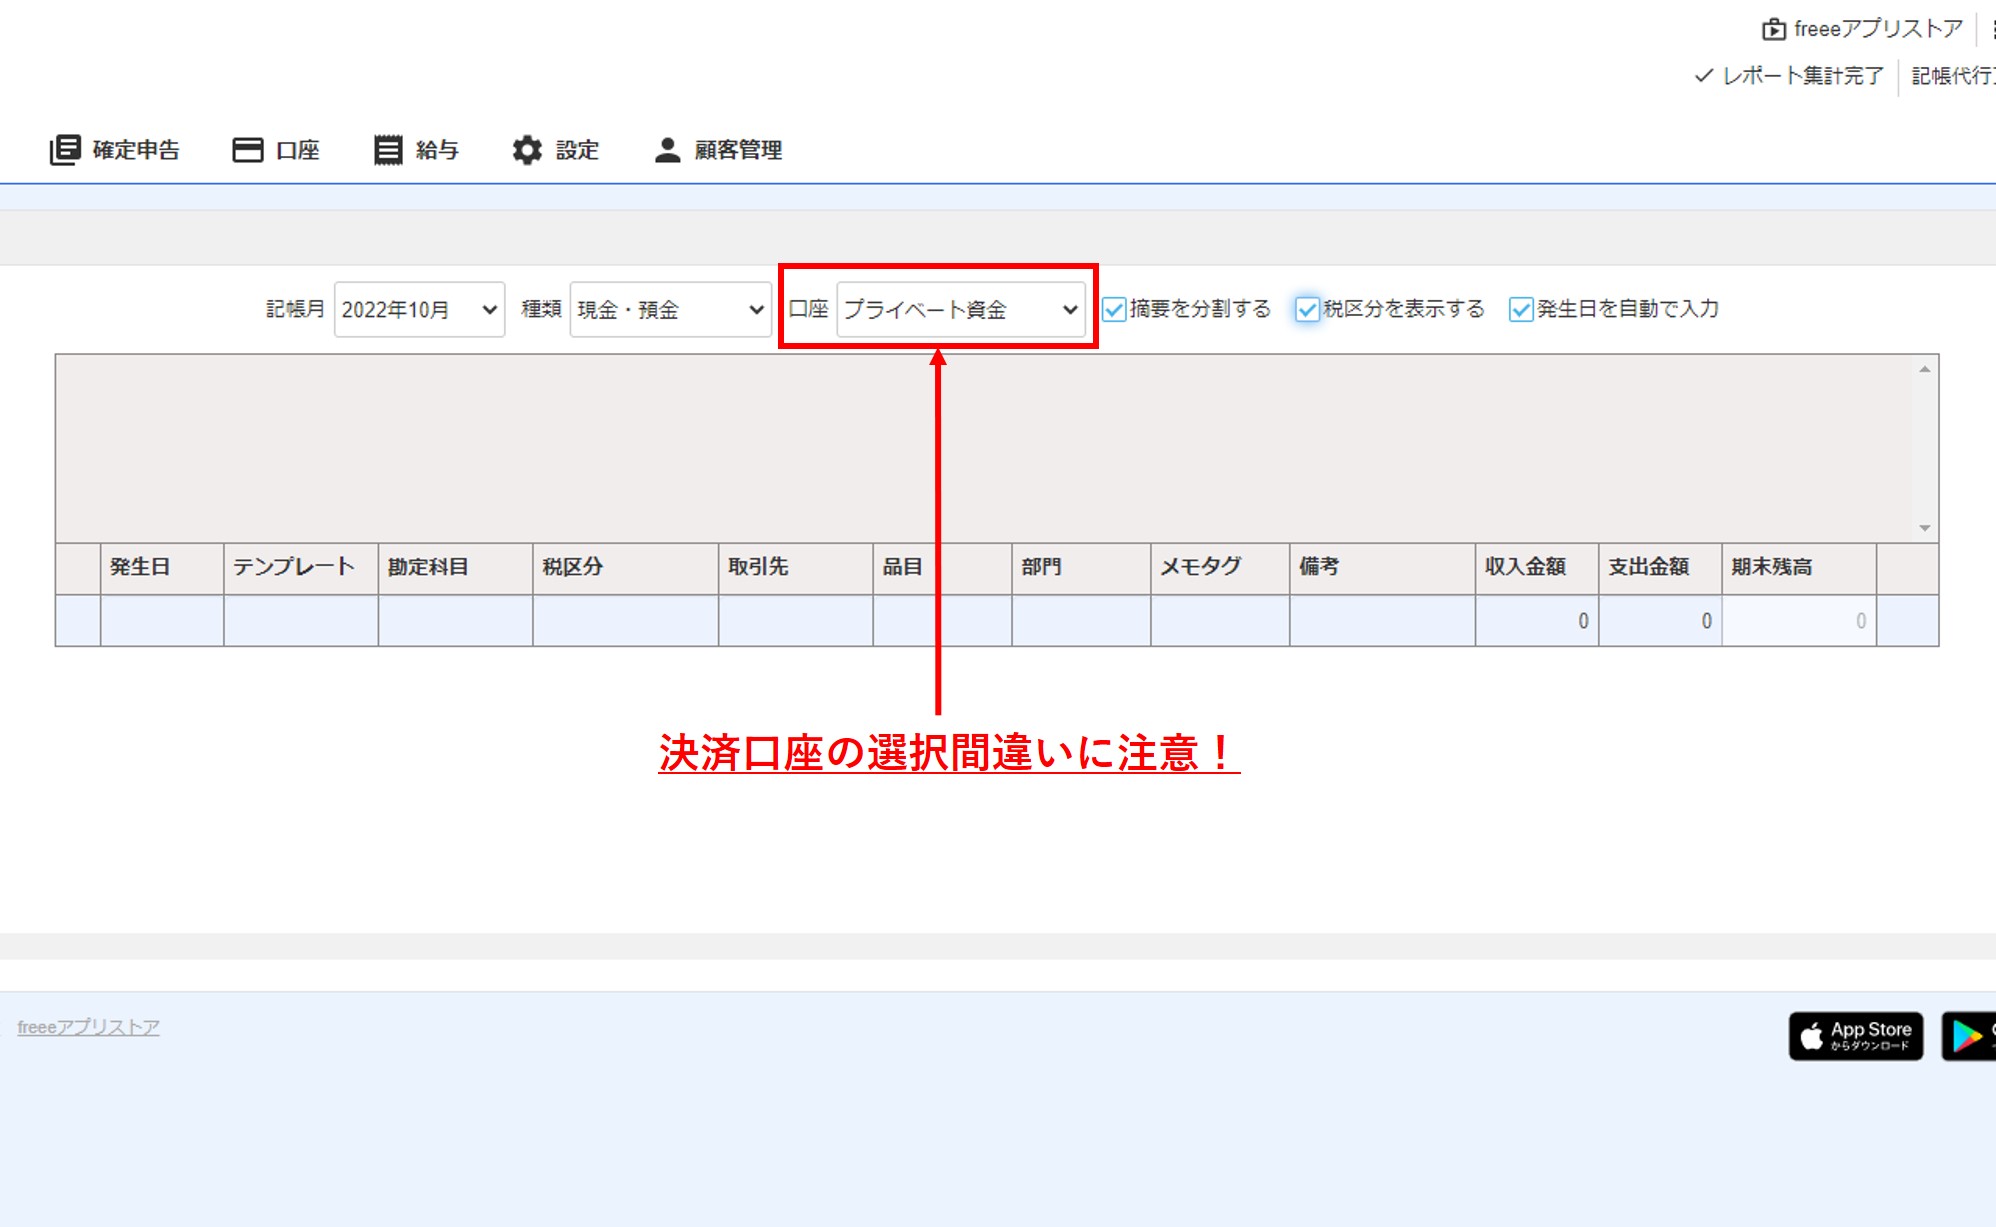This screenshot has width=1996, height=1227.
Task: Toggle 摘要を分割する checkbox
Action: click(1114, 310)
